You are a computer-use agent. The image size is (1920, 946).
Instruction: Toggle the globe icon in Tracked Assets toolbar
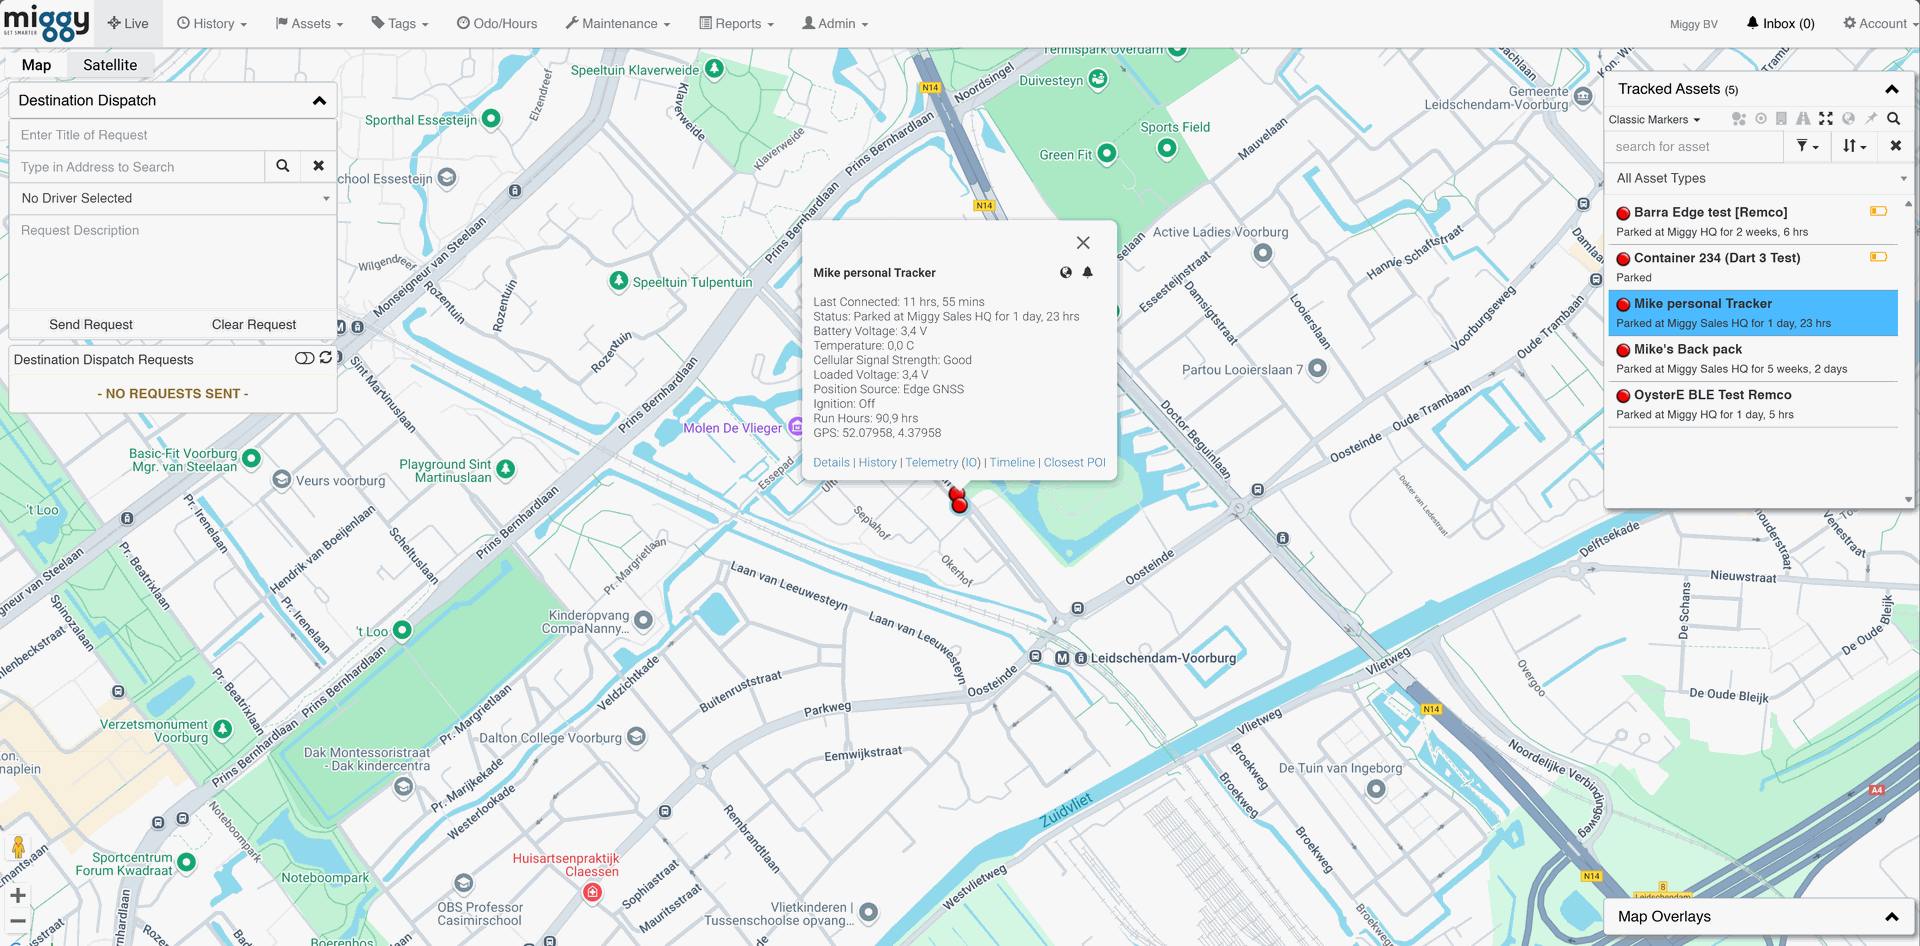click(x=1848, y=118)
